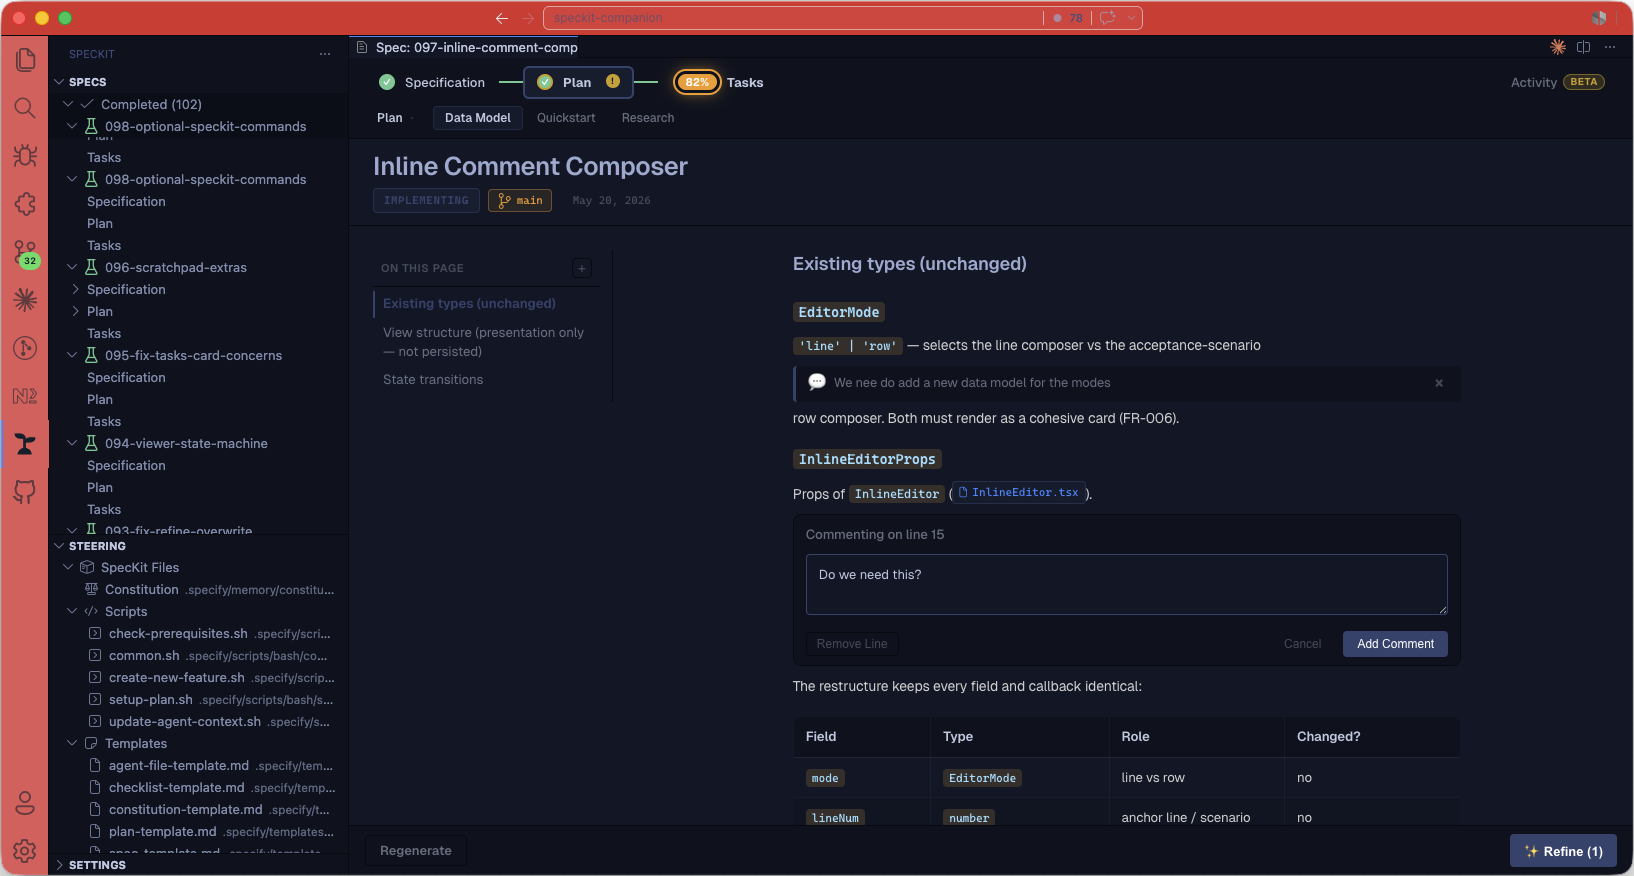1634x876 pixels.
Task: Click the flask icon for 096-scratchpad-extras
Action: coord(91,267)
